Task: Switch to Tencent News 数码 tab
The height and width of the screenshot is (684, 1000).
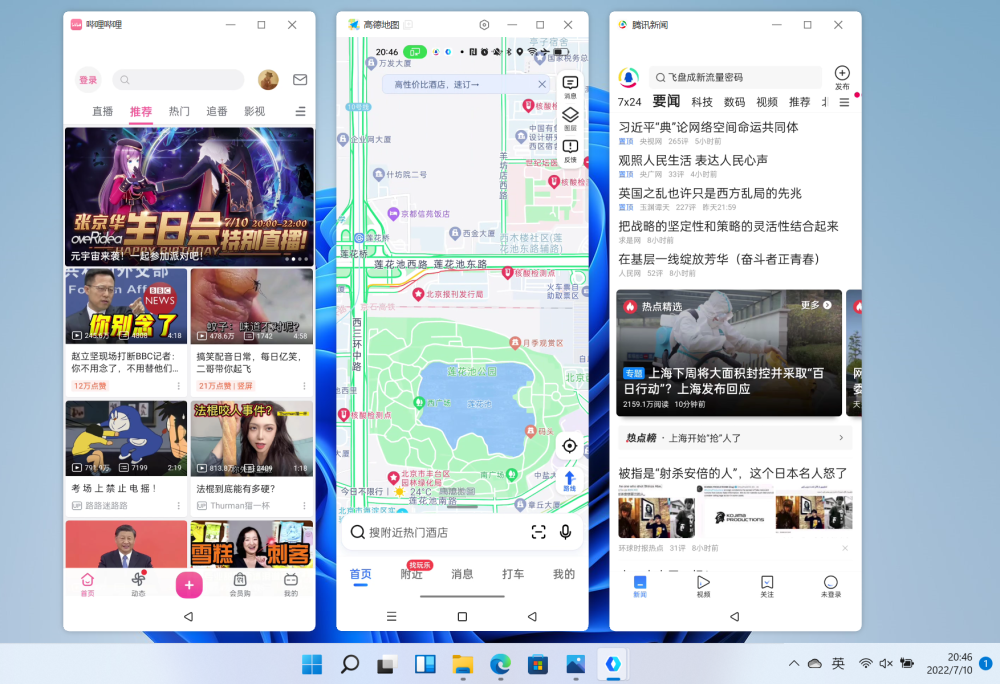Action: [734, 102]
